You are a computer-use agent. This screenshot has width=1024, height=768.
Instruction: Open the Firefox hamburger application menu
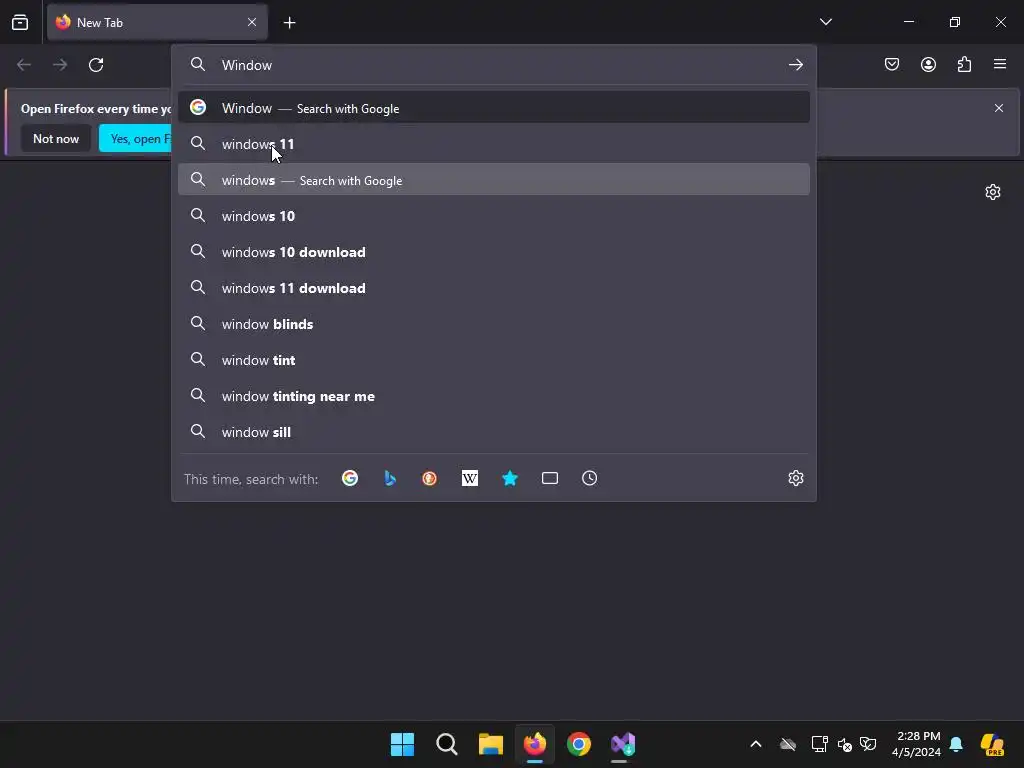click(1000, 64)
